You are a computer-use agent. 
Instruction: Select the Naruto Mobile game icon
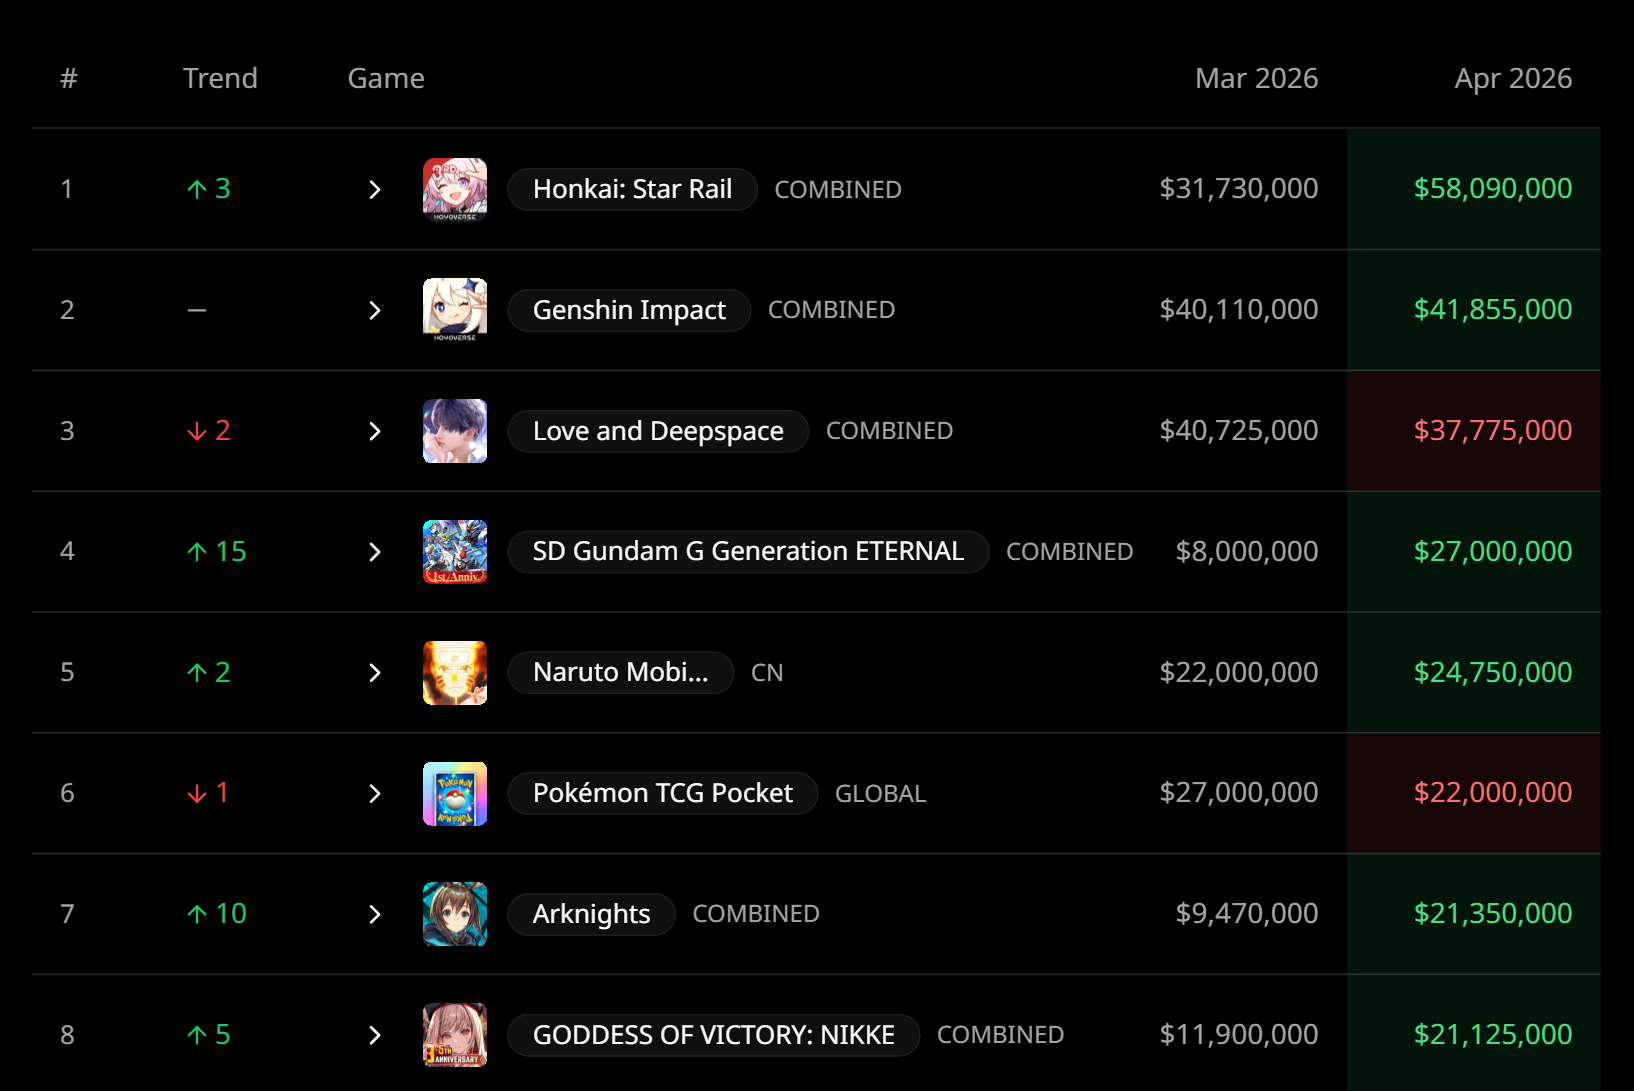pos(455,673)
